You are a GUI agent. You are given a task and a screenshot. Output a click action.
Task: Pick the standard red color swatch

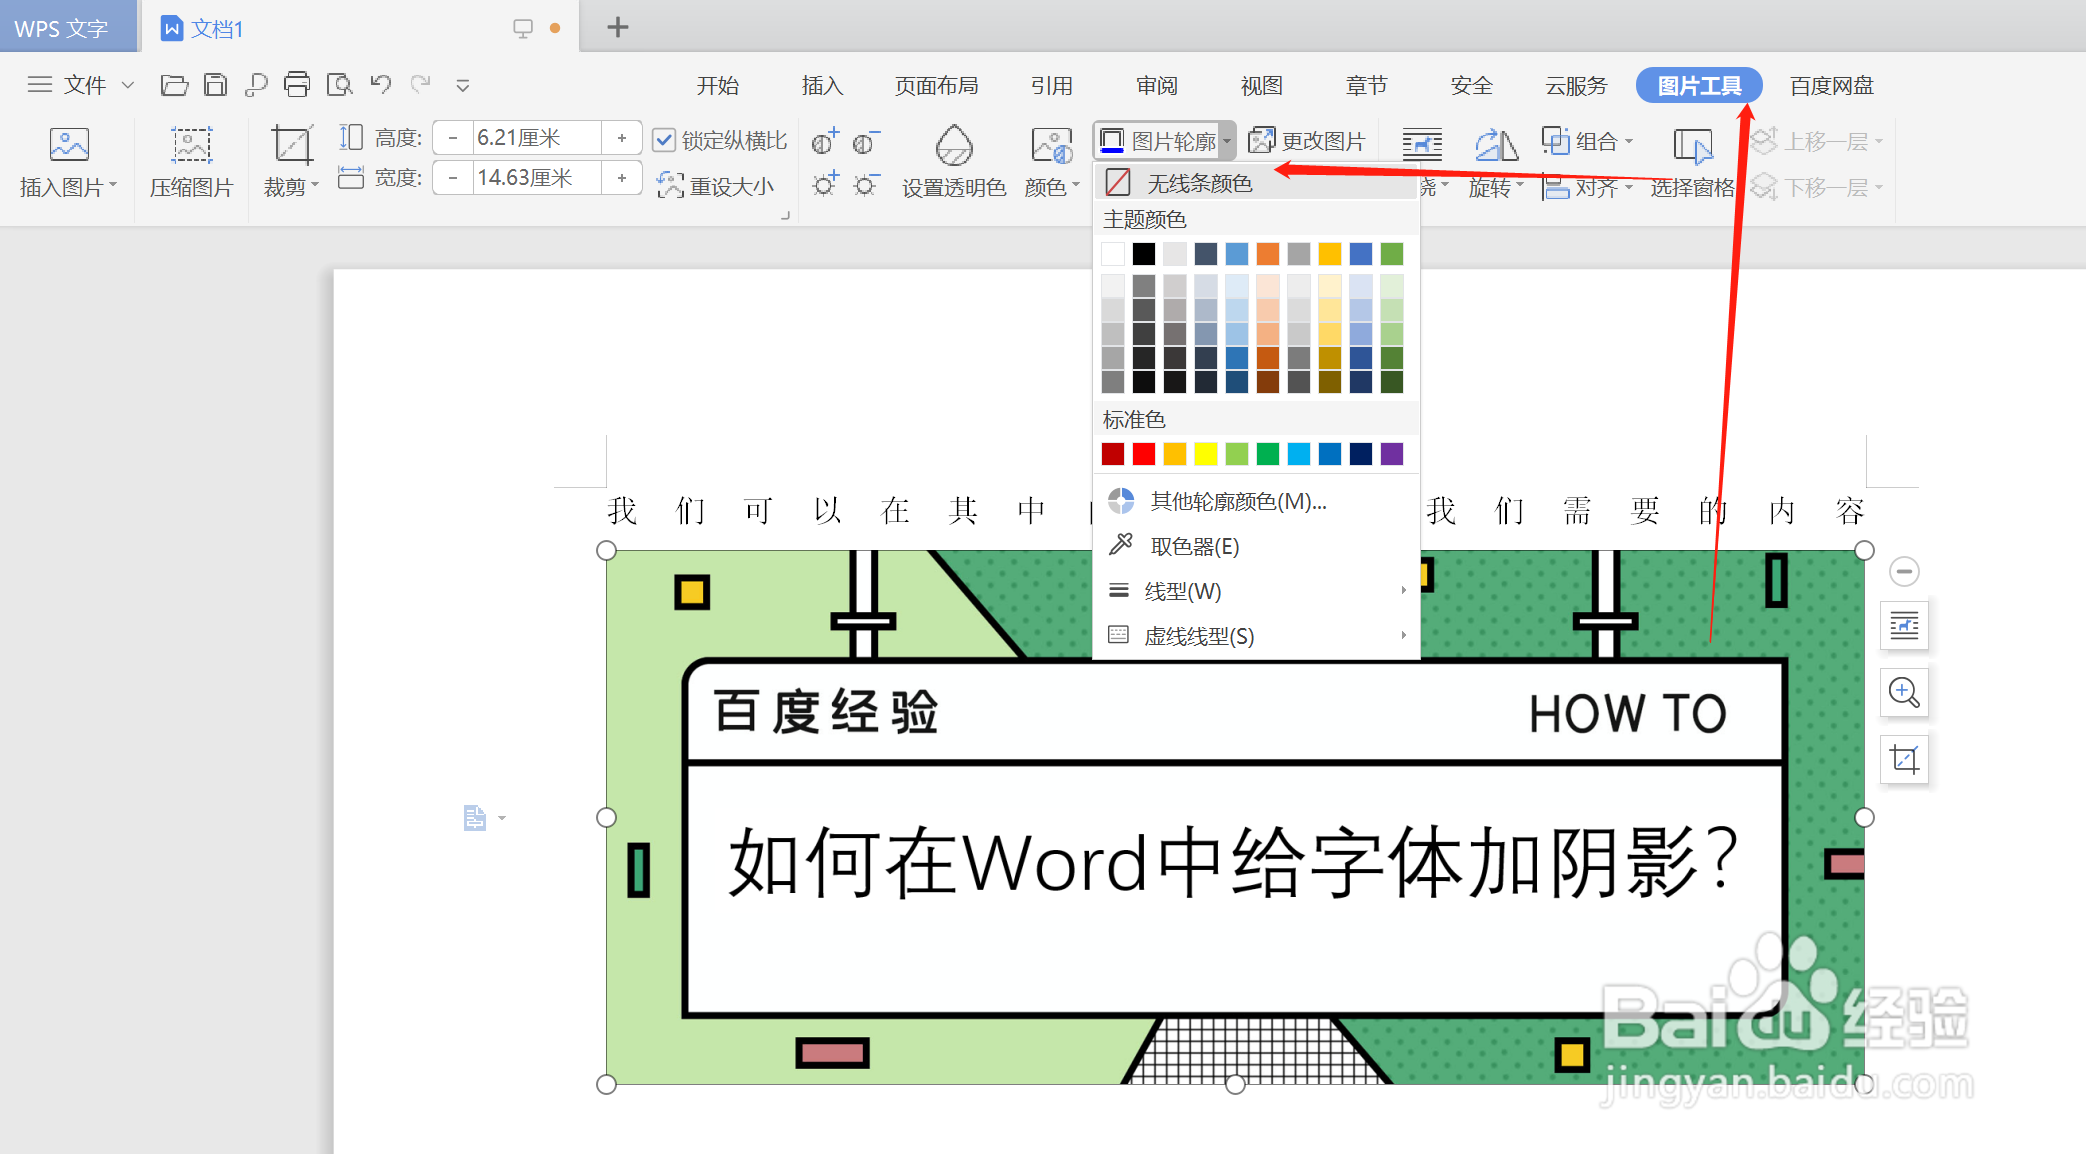point(1144,454)
